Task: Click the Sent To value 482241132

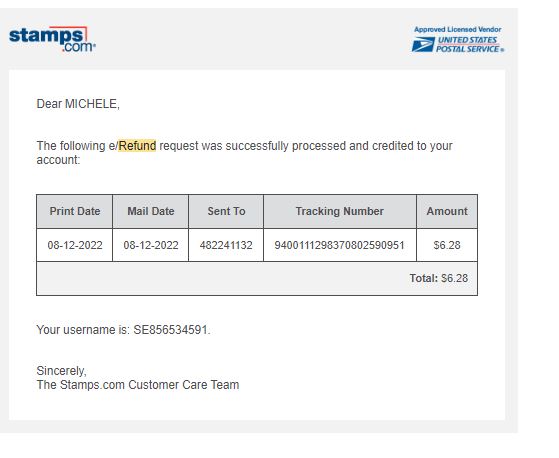Action: pyautogui.click(x=226, y=245)
